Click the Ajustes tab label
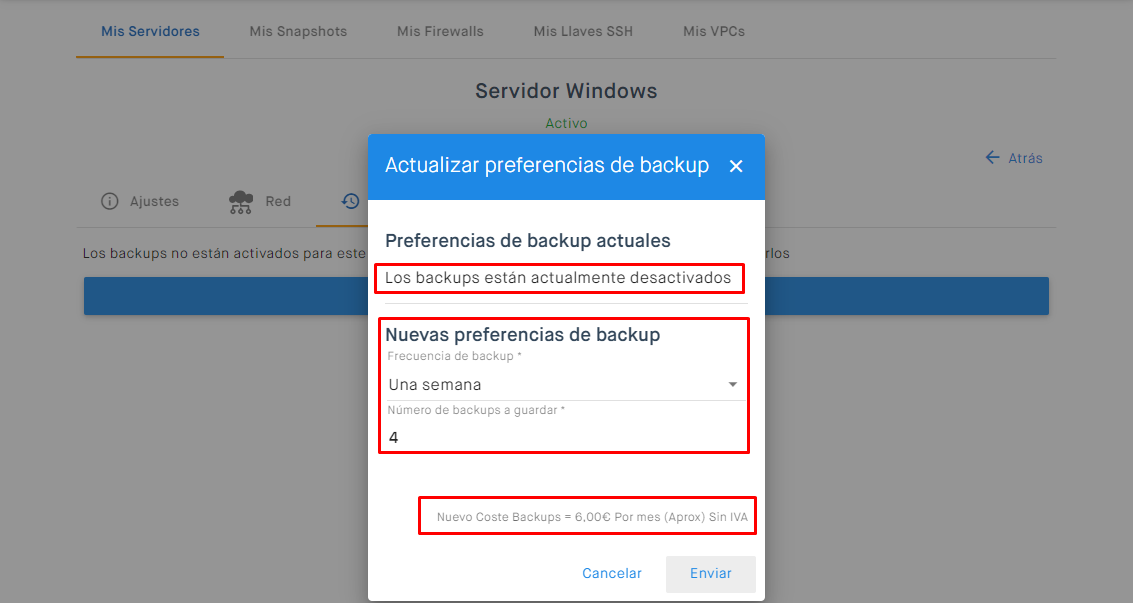This screenshot has height=603, width=1133. click(154, 201)
